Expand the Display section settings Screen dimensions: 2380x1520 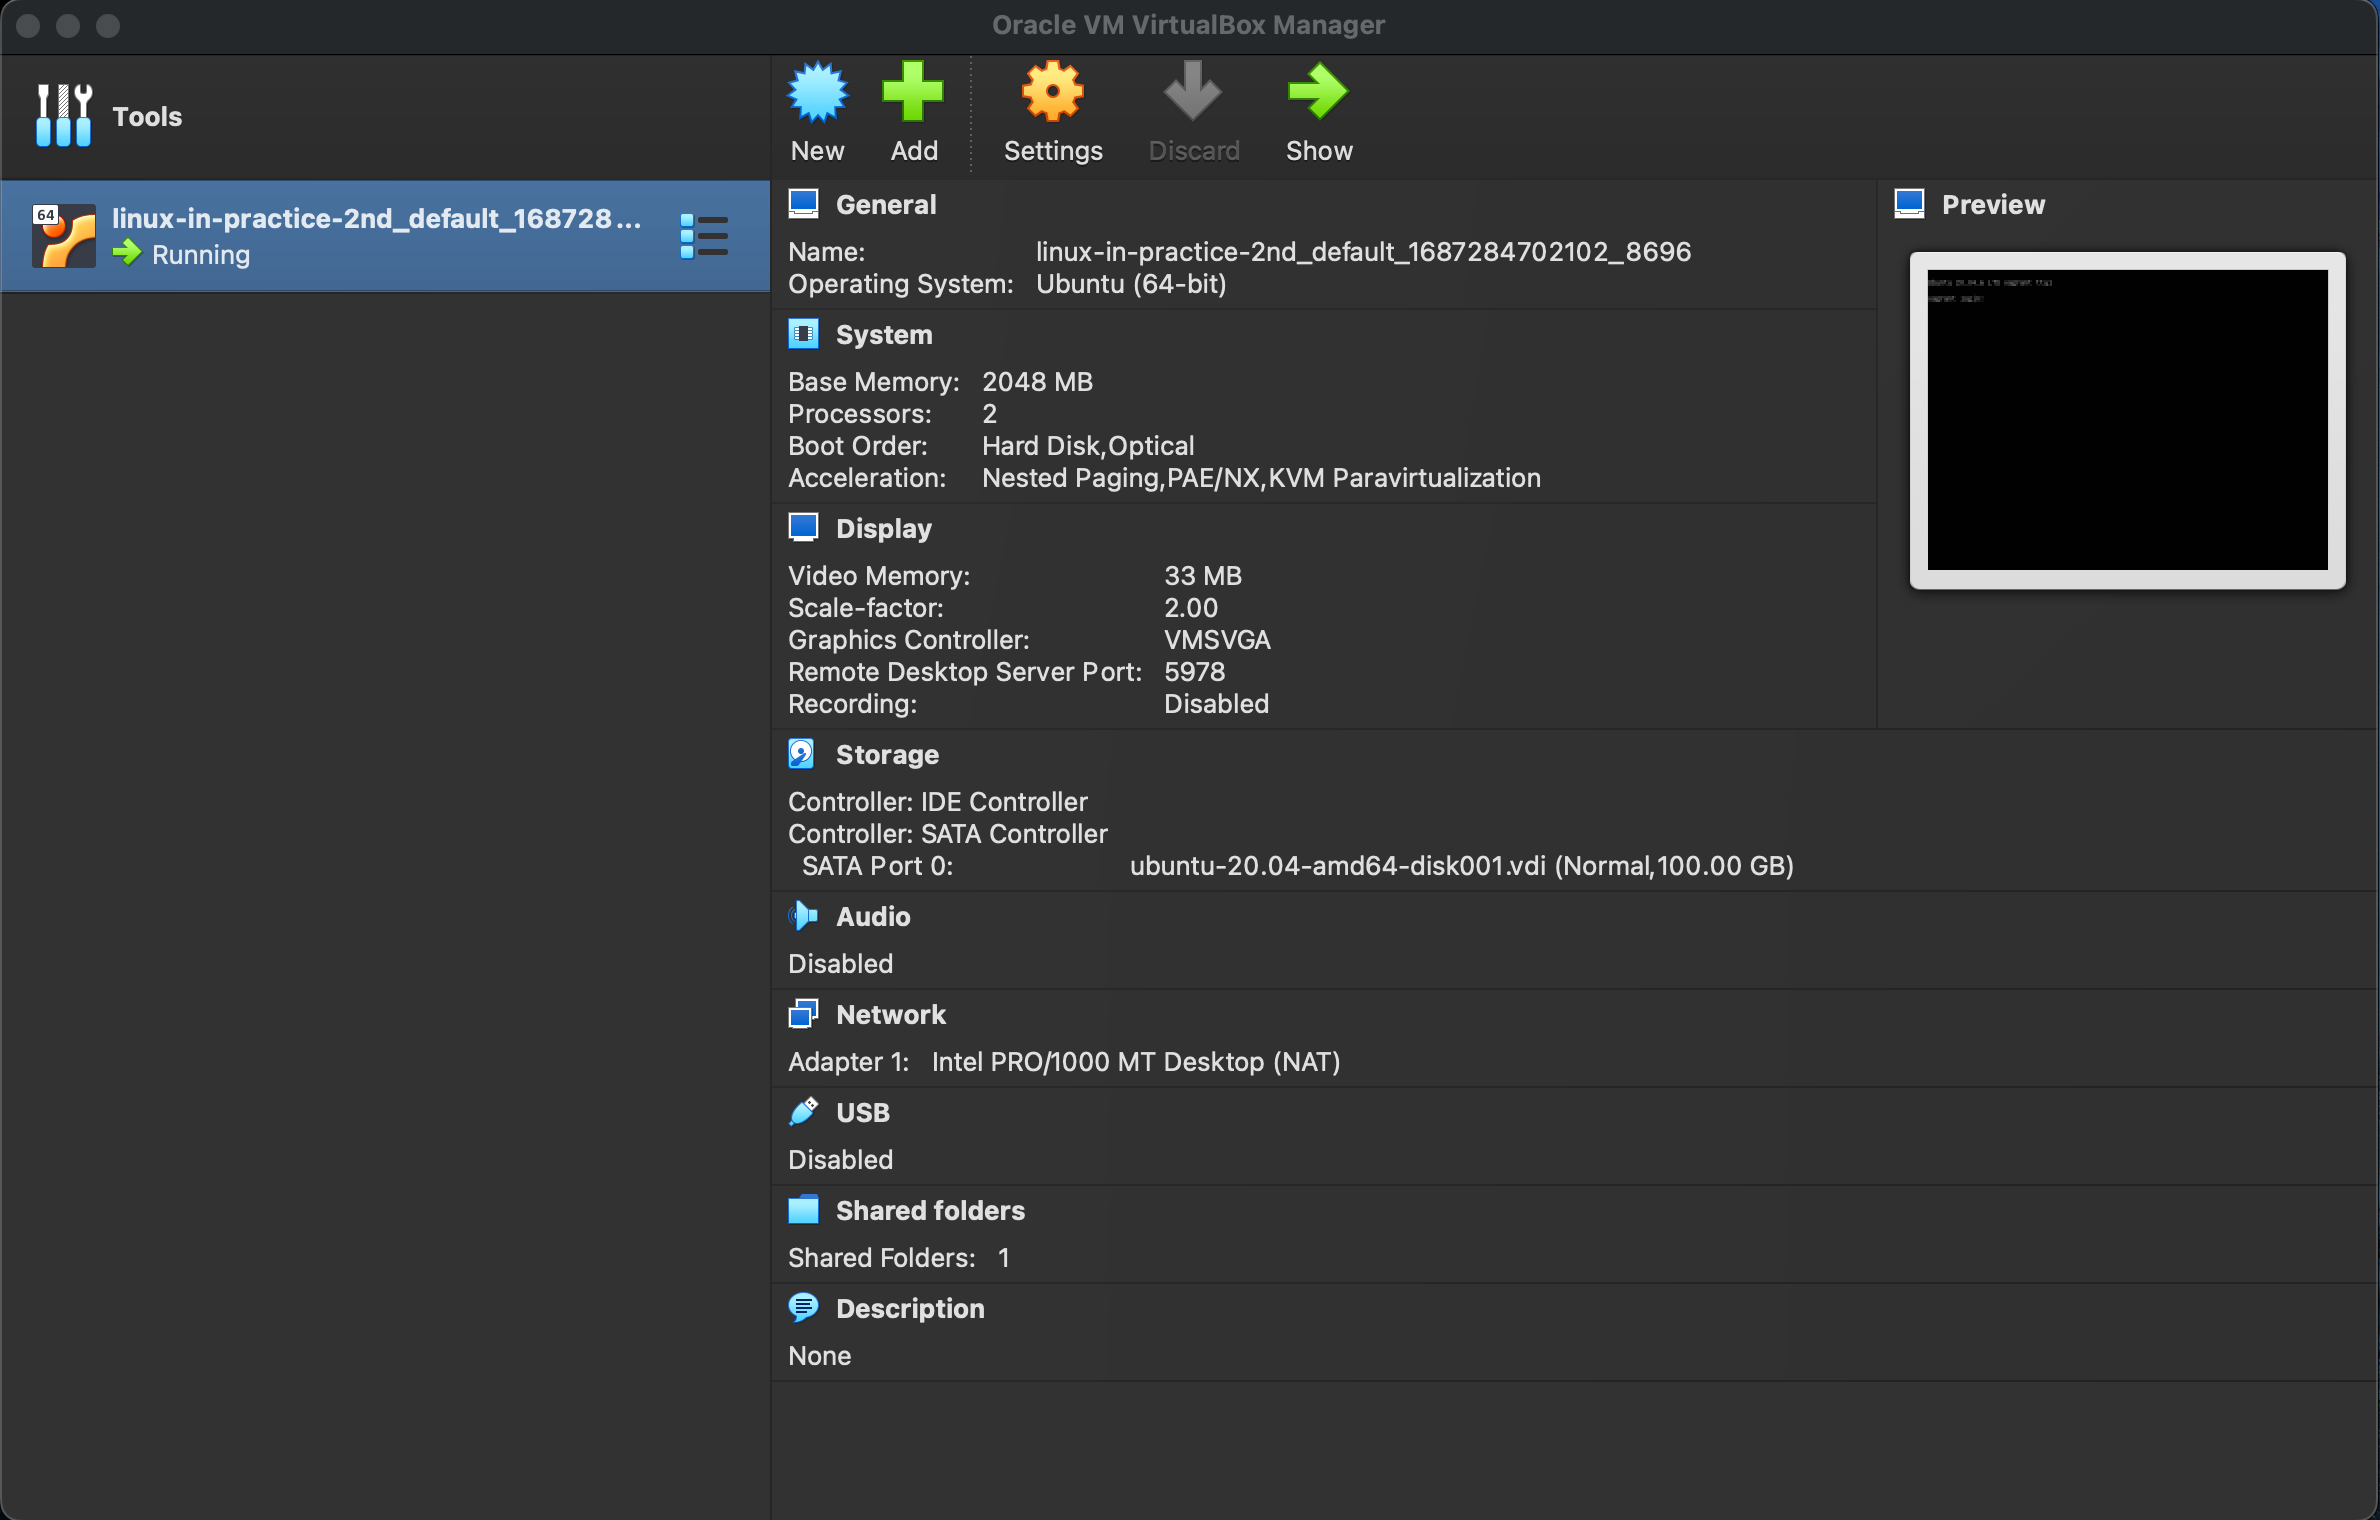point(883,527)
